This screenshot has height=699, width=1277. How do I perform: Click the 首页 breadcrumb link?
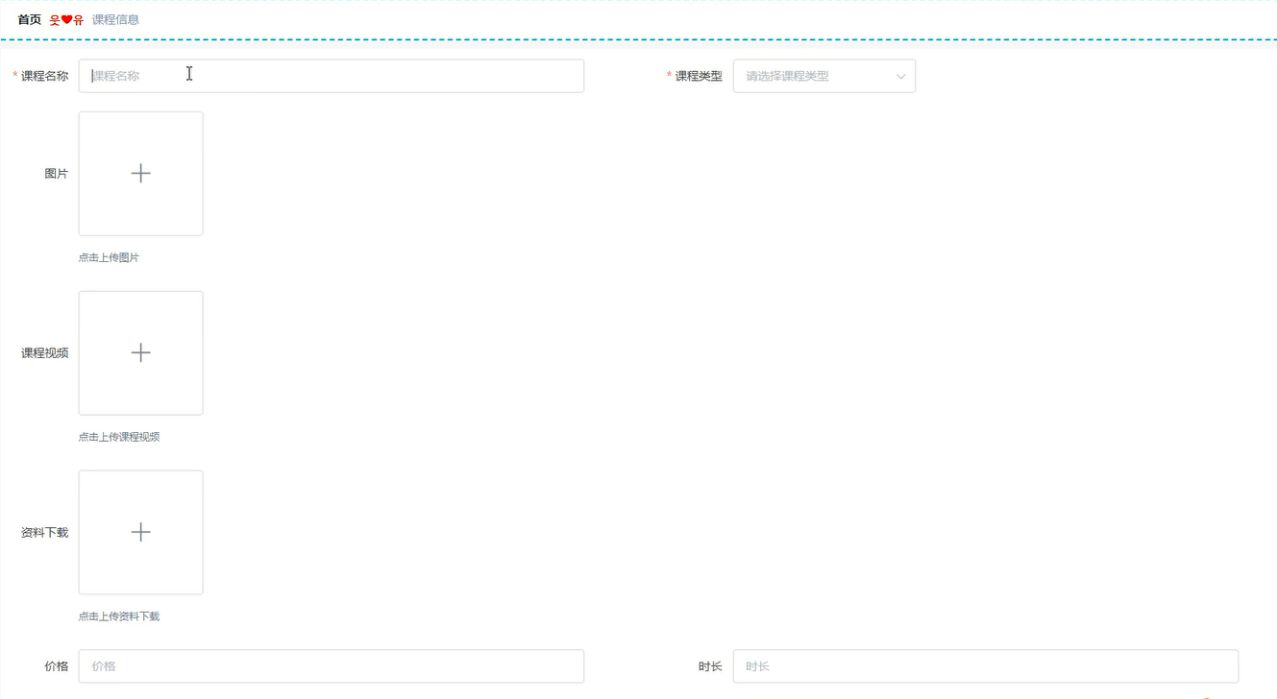(x=30, y=19)
